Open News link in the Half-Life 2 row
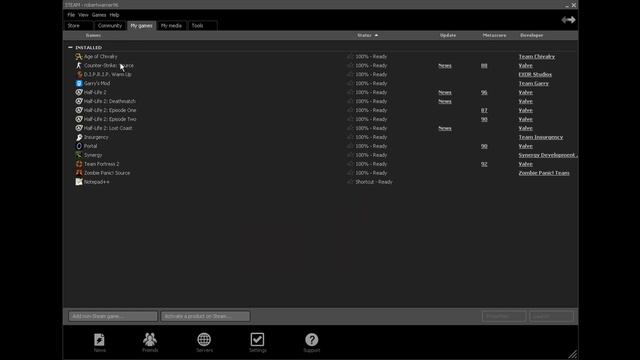 [x=445, y=92]
